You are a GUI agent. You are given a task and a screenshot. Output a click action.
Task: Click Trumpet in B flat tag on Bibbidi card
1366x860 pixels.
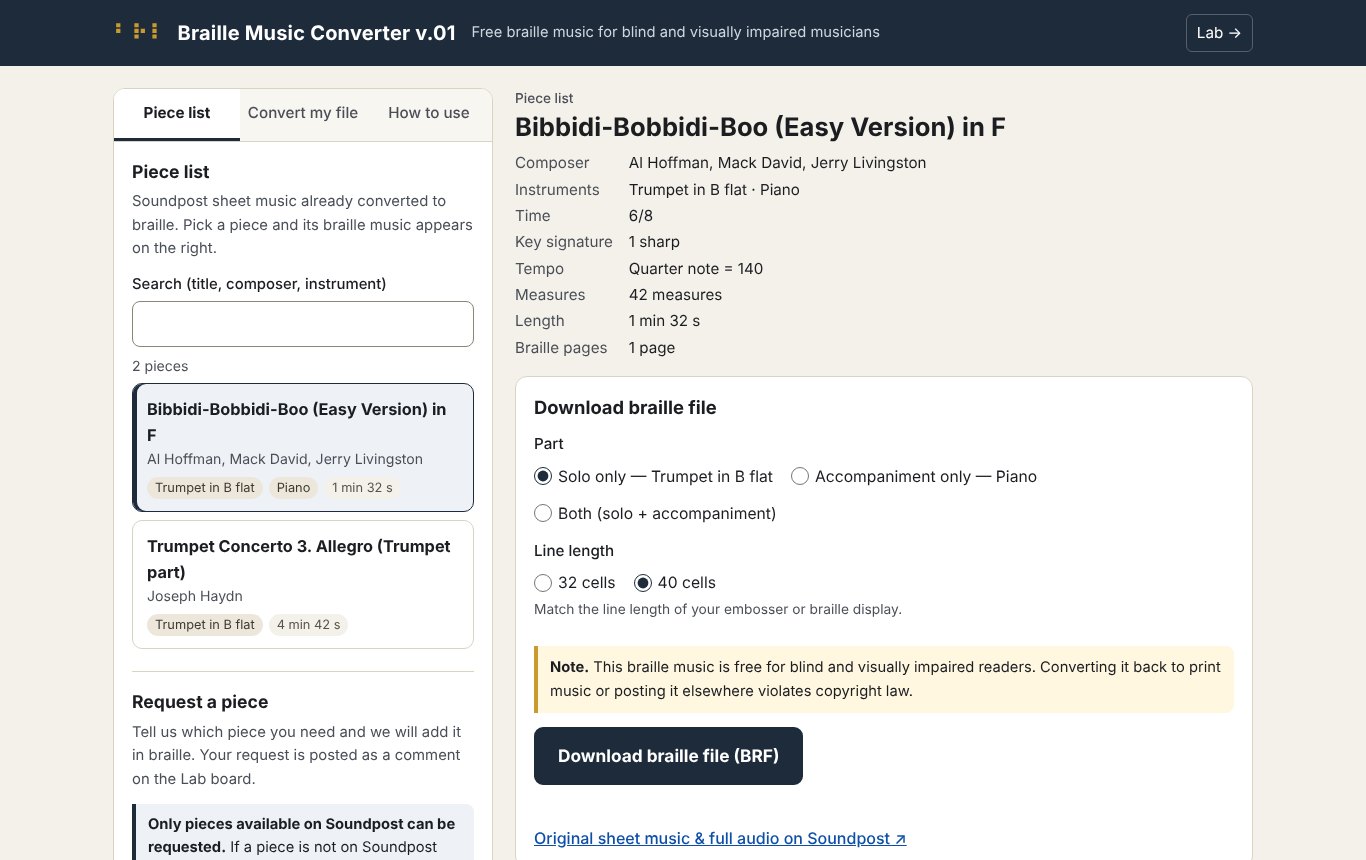tap(205, 488)
